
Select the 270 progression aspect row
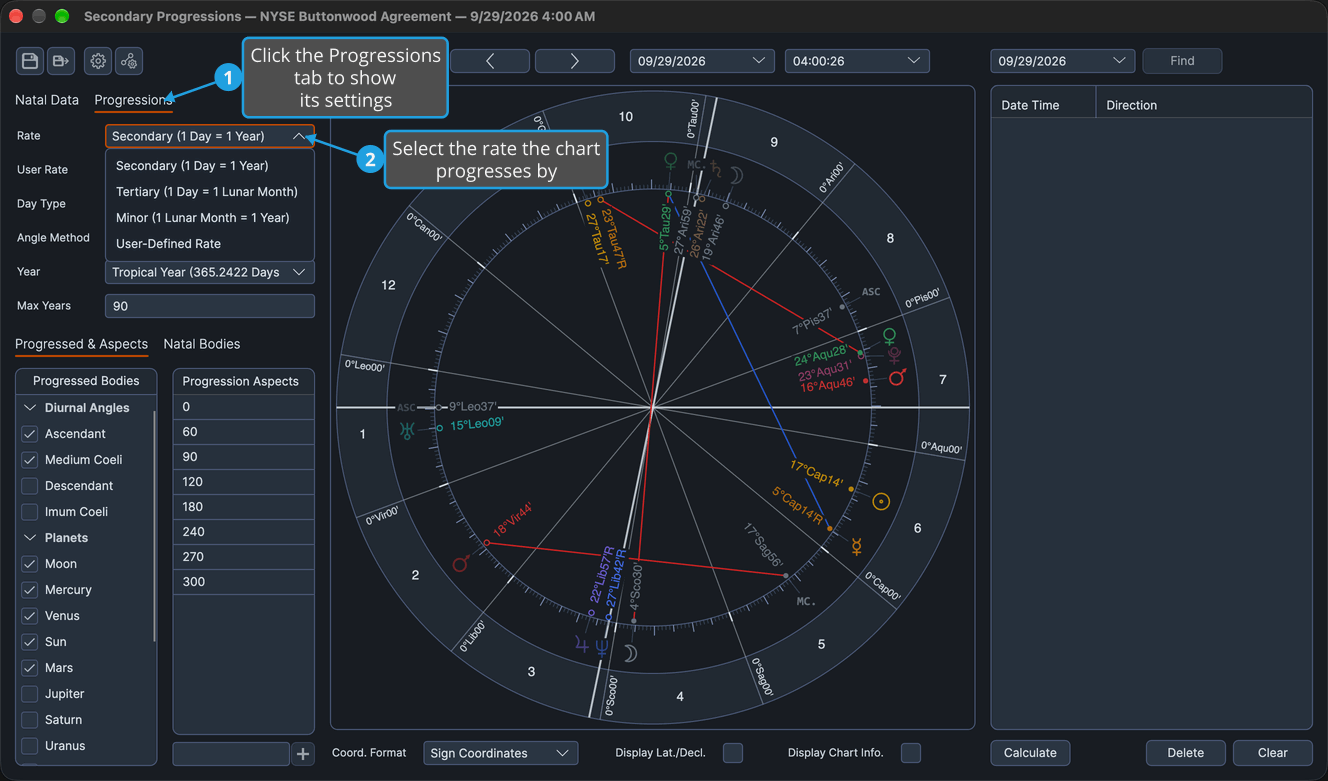coord(244,557)
